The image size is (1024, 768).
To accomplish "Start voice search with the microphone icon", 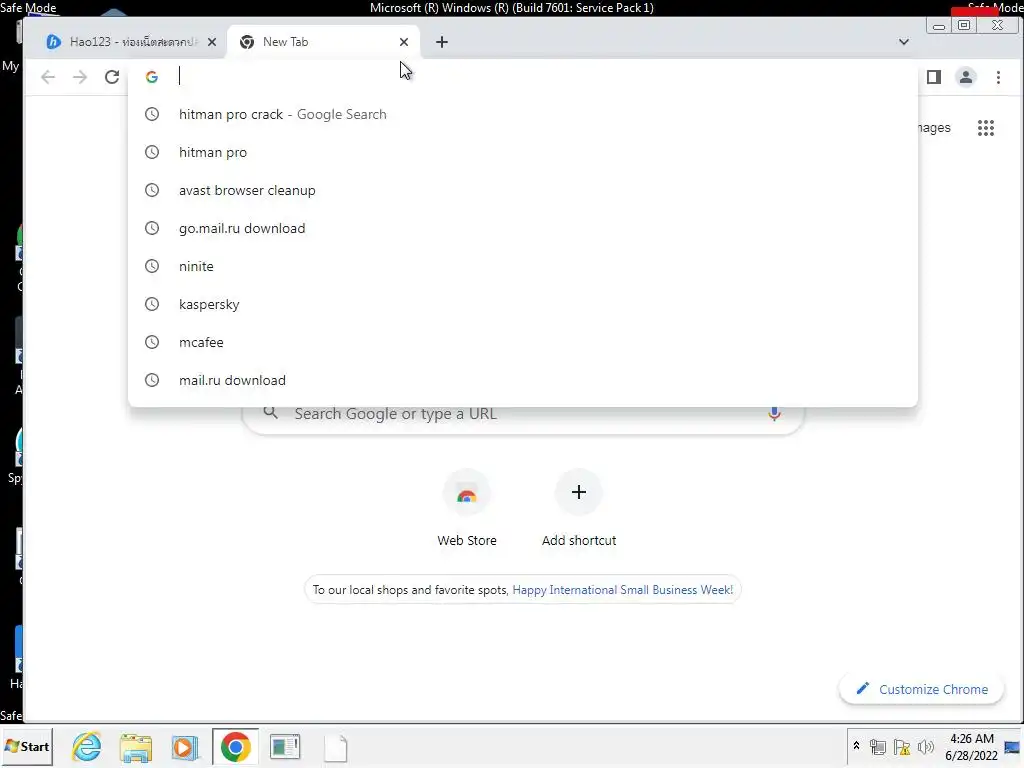I will 775,413.
